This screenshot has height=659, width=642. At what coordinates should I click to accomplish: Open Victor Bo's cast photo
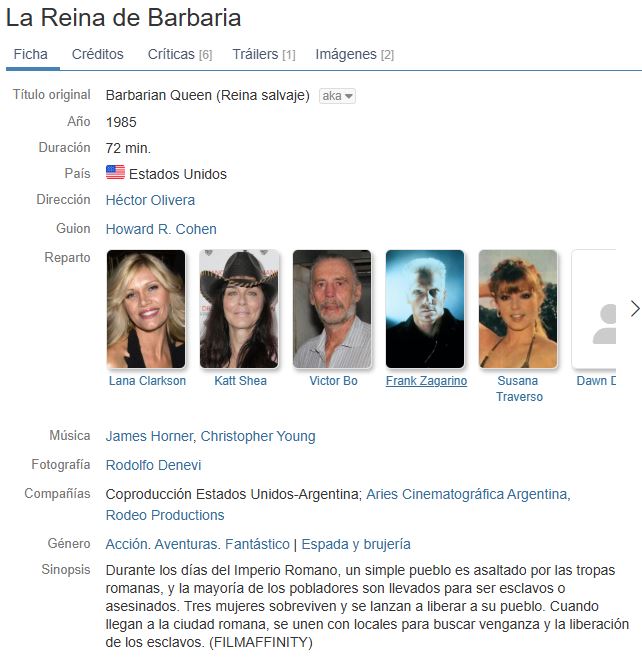(332, 309)
